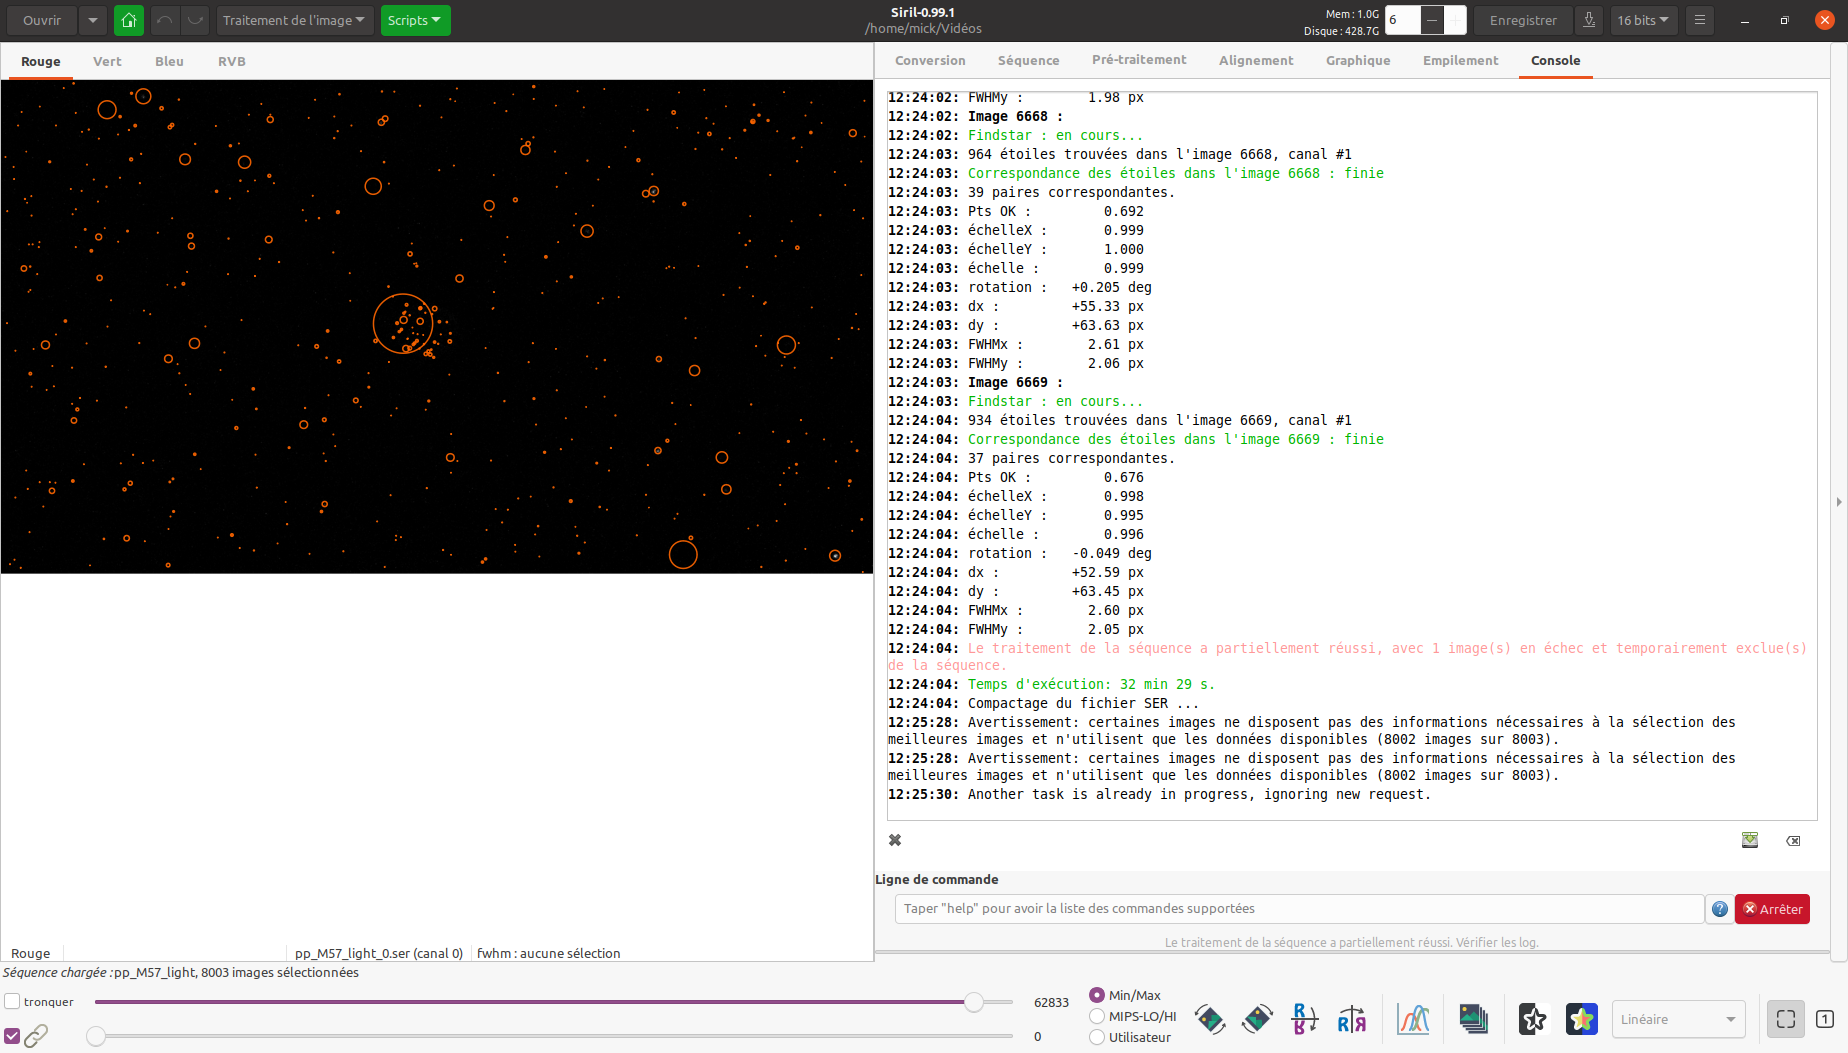Open the Alignement tab
Viewport: 1848px width, 1053px height.
(x=1256, y=60)
